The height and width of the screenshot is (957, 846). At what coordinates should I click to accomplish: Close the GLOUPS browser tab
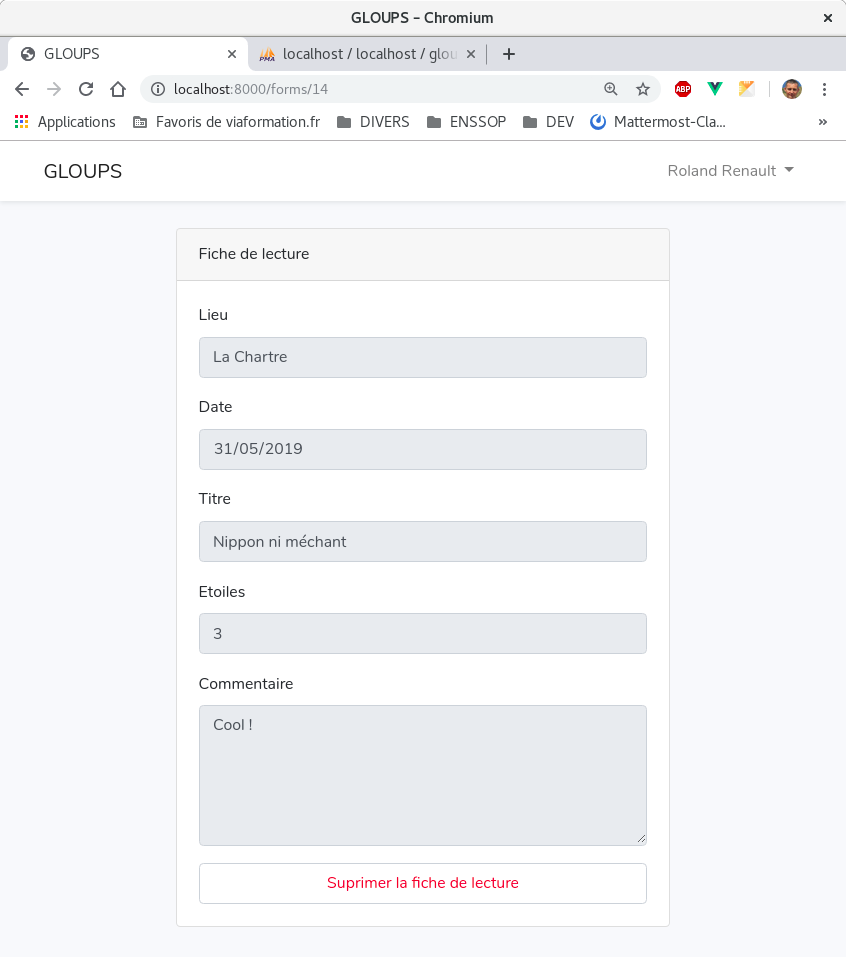232,54
